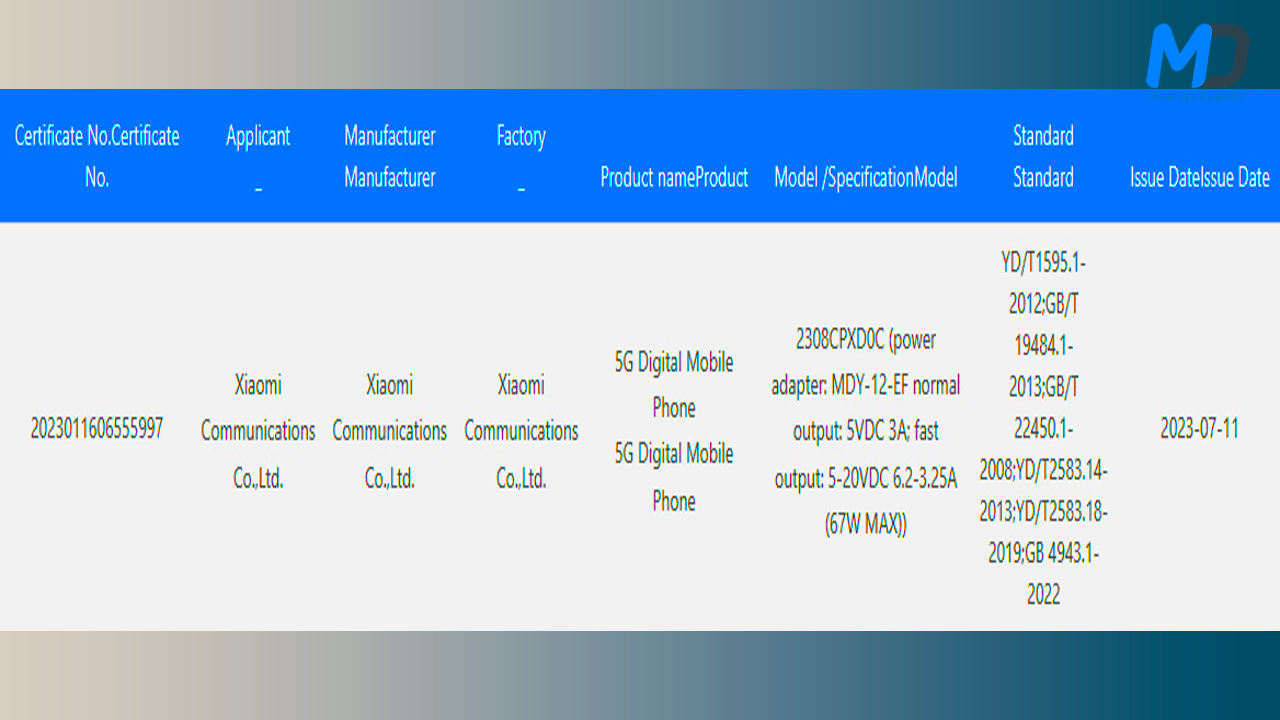Select the first 5G Digital Mobile Phone text

point(674,385)
